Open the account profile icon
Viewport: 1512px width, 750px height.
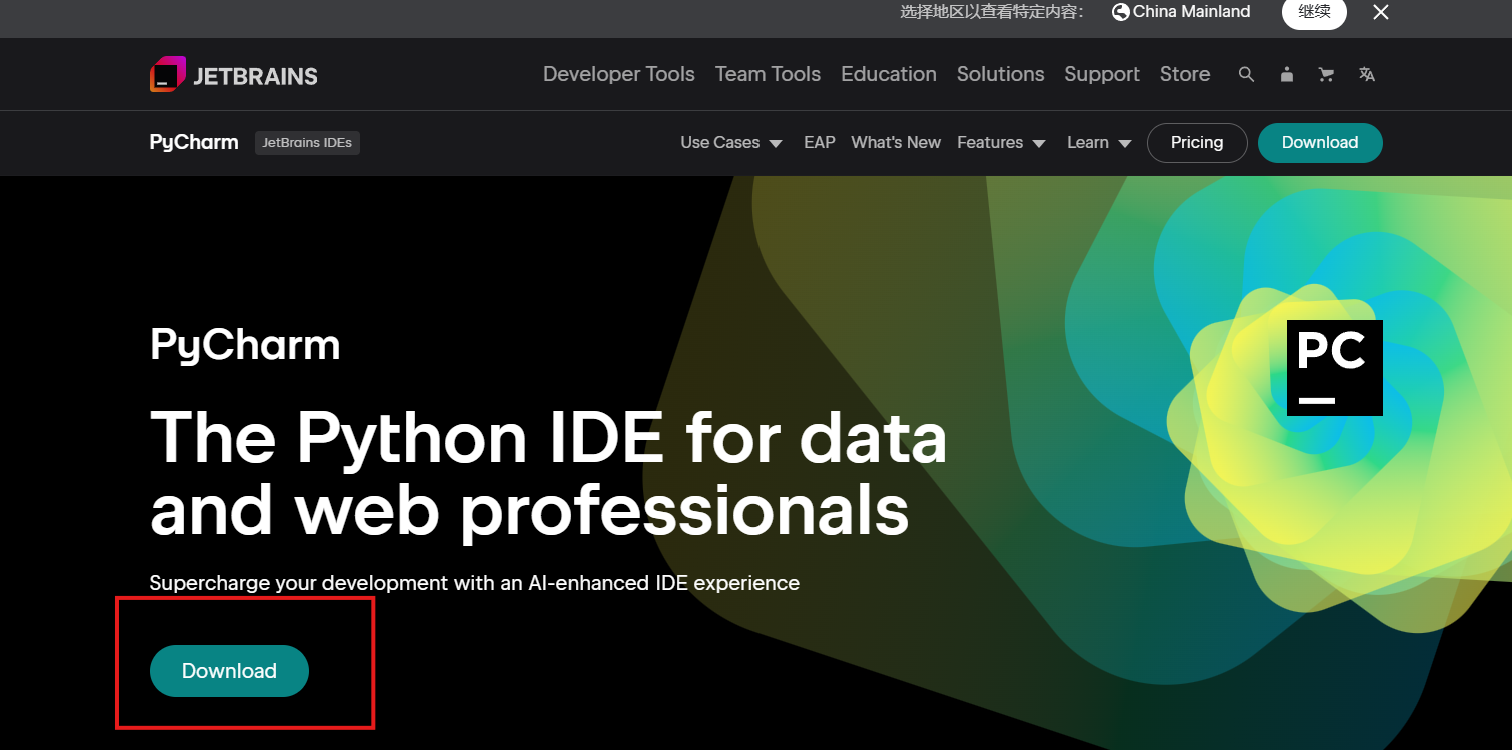[x=1287, y=74]
